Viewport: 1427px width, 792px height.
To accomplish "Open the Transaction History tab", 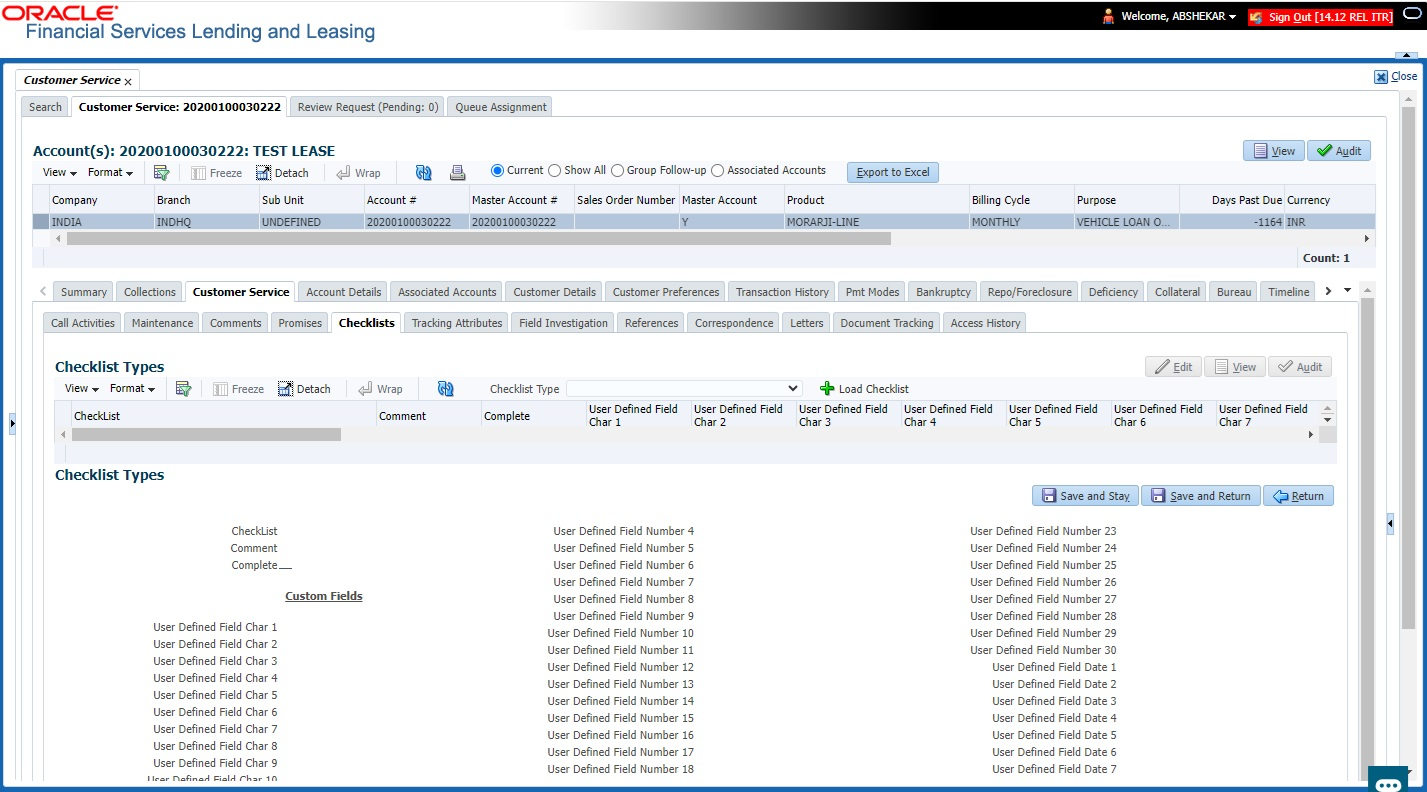I will pos(782,292).
